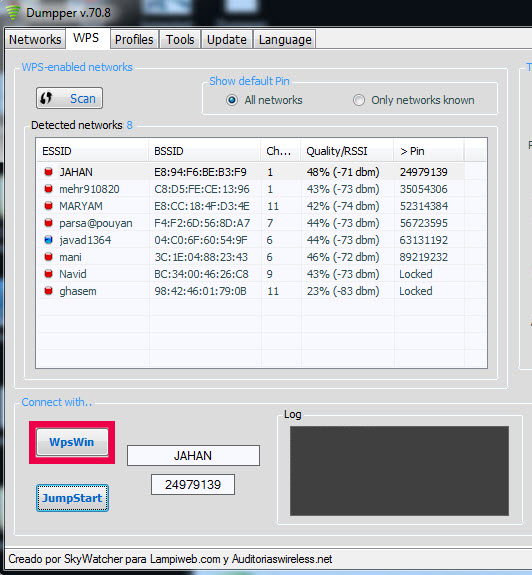This screenshot has width=532, height=575.
Task: Click pin 56723595 in the list
Action: coord(423,223)
